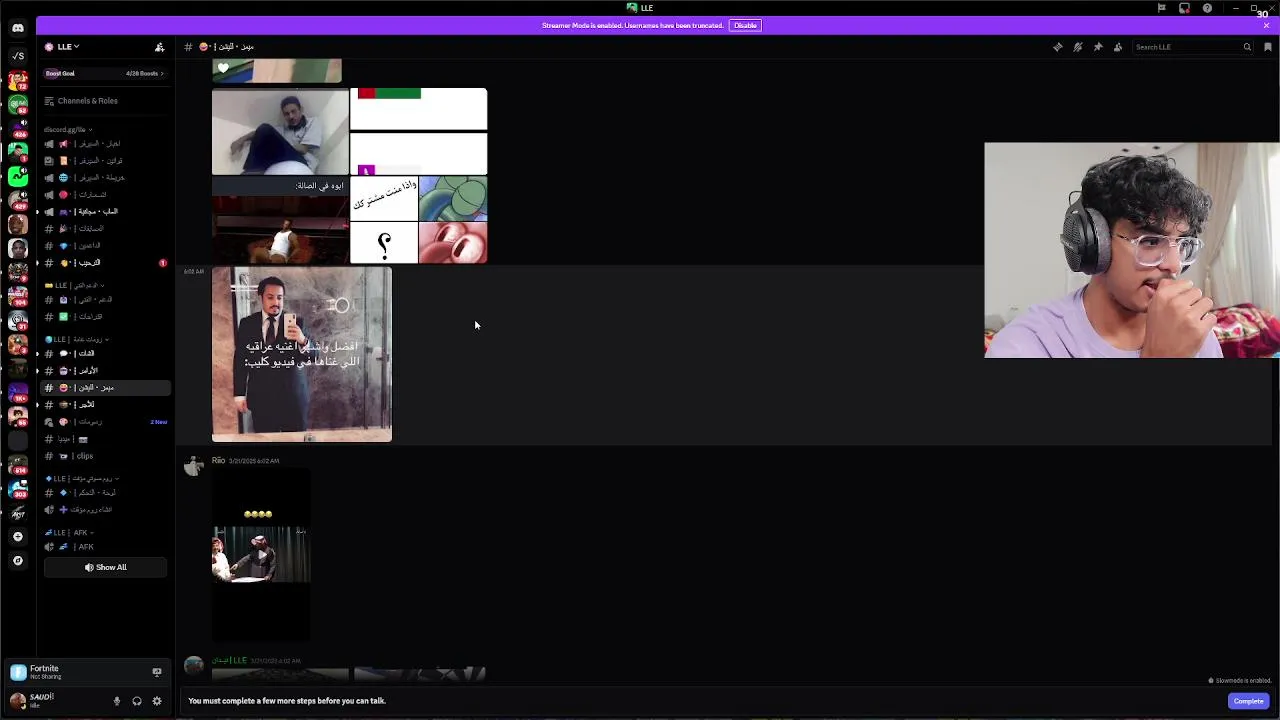Toggle microphone mute in user panel
Screen dimensions: 1280x720
coord(117,701)
